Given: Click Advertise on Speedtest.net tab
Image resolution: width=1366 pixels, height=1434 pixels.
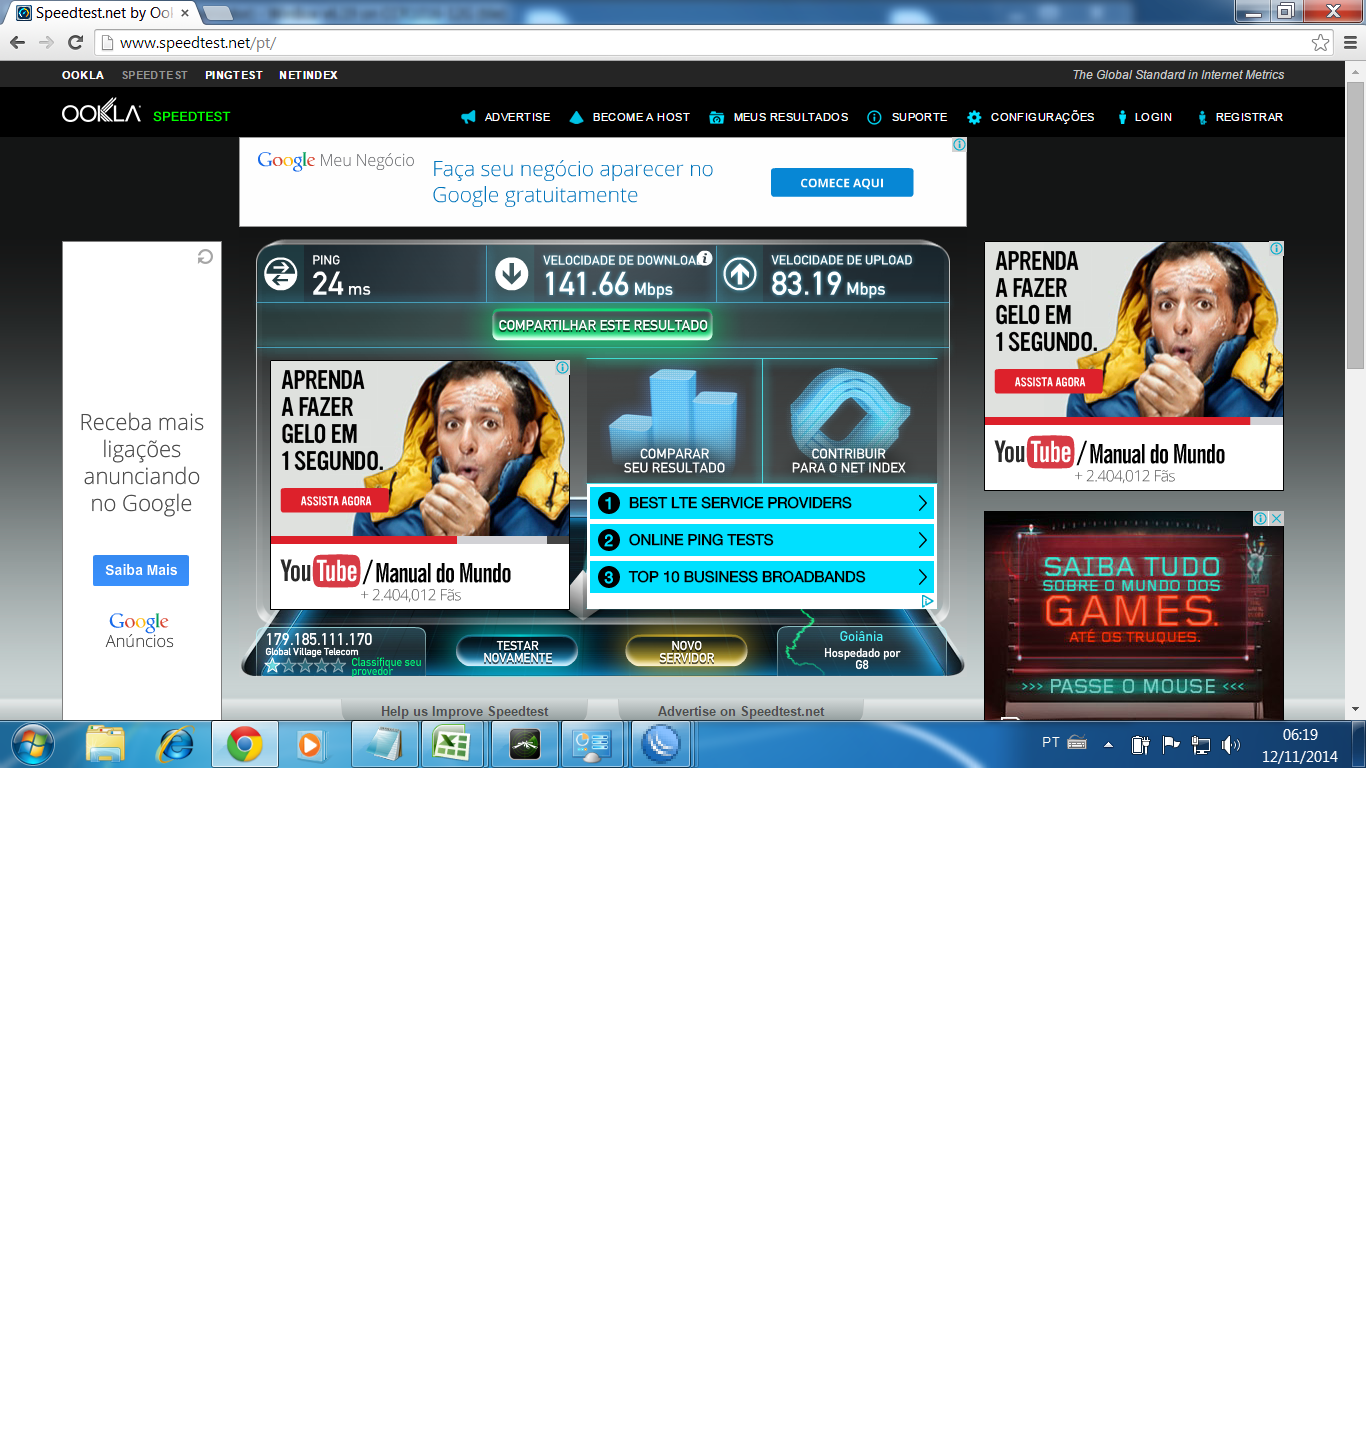Looking at the screenshot, I should tap(741, 711).
